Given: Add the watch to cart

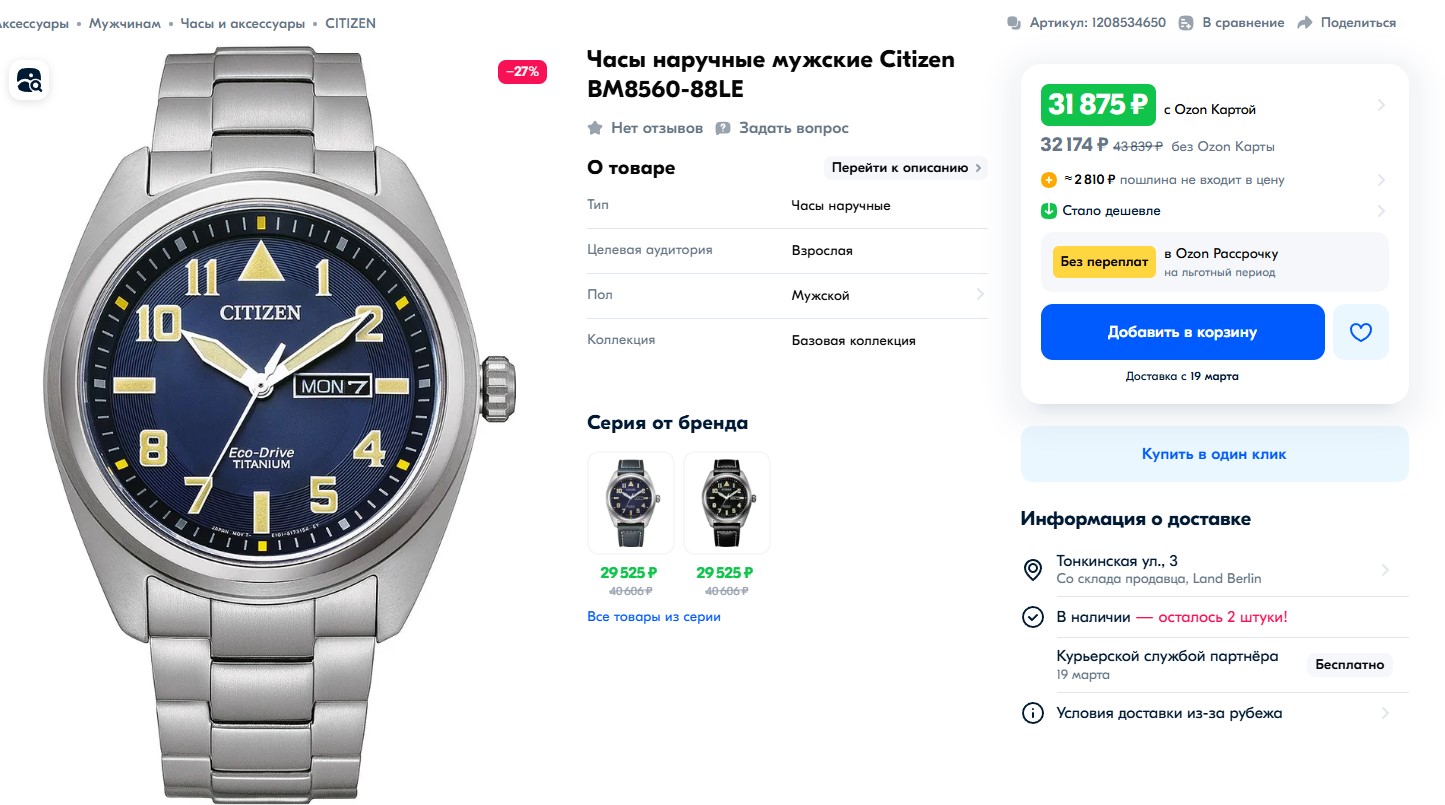Looking at the screenshot, I should pos(1182,332).
